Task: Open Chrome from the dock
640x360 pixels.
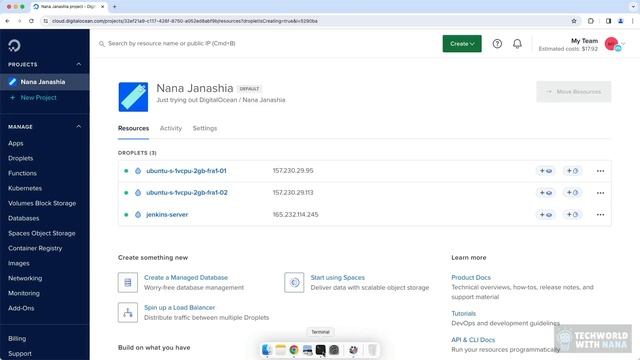Action: click(x=294, y=350)
